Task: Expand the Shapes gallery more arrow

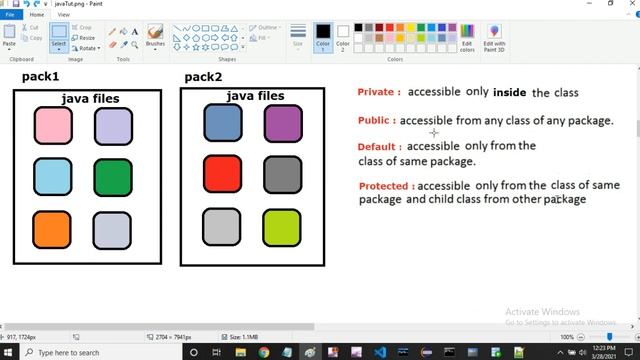Action: coord(243,47)
